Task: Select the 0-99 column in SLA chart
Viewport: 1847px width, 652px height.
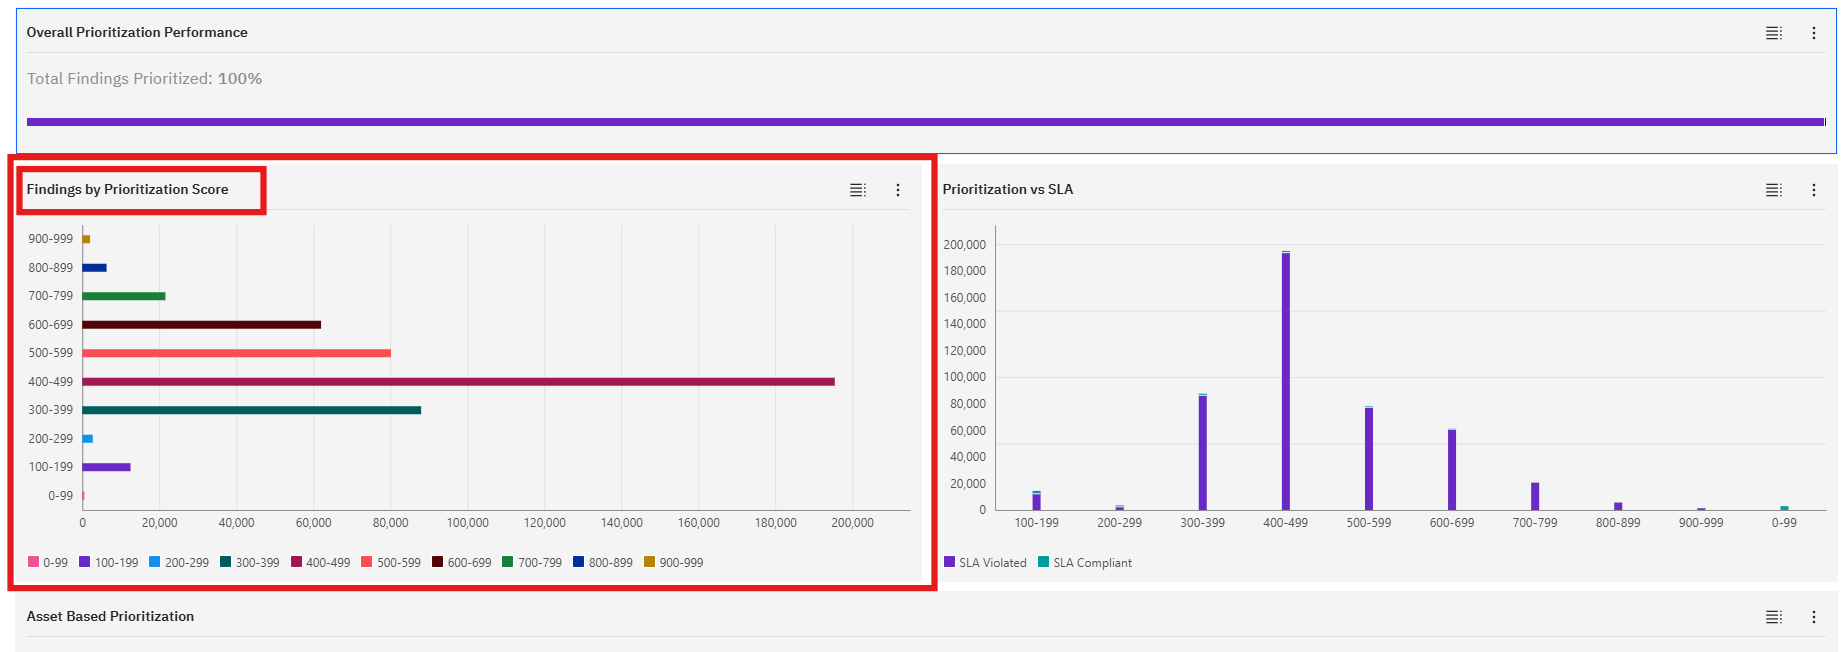Action: click(x=1784, y=508)
